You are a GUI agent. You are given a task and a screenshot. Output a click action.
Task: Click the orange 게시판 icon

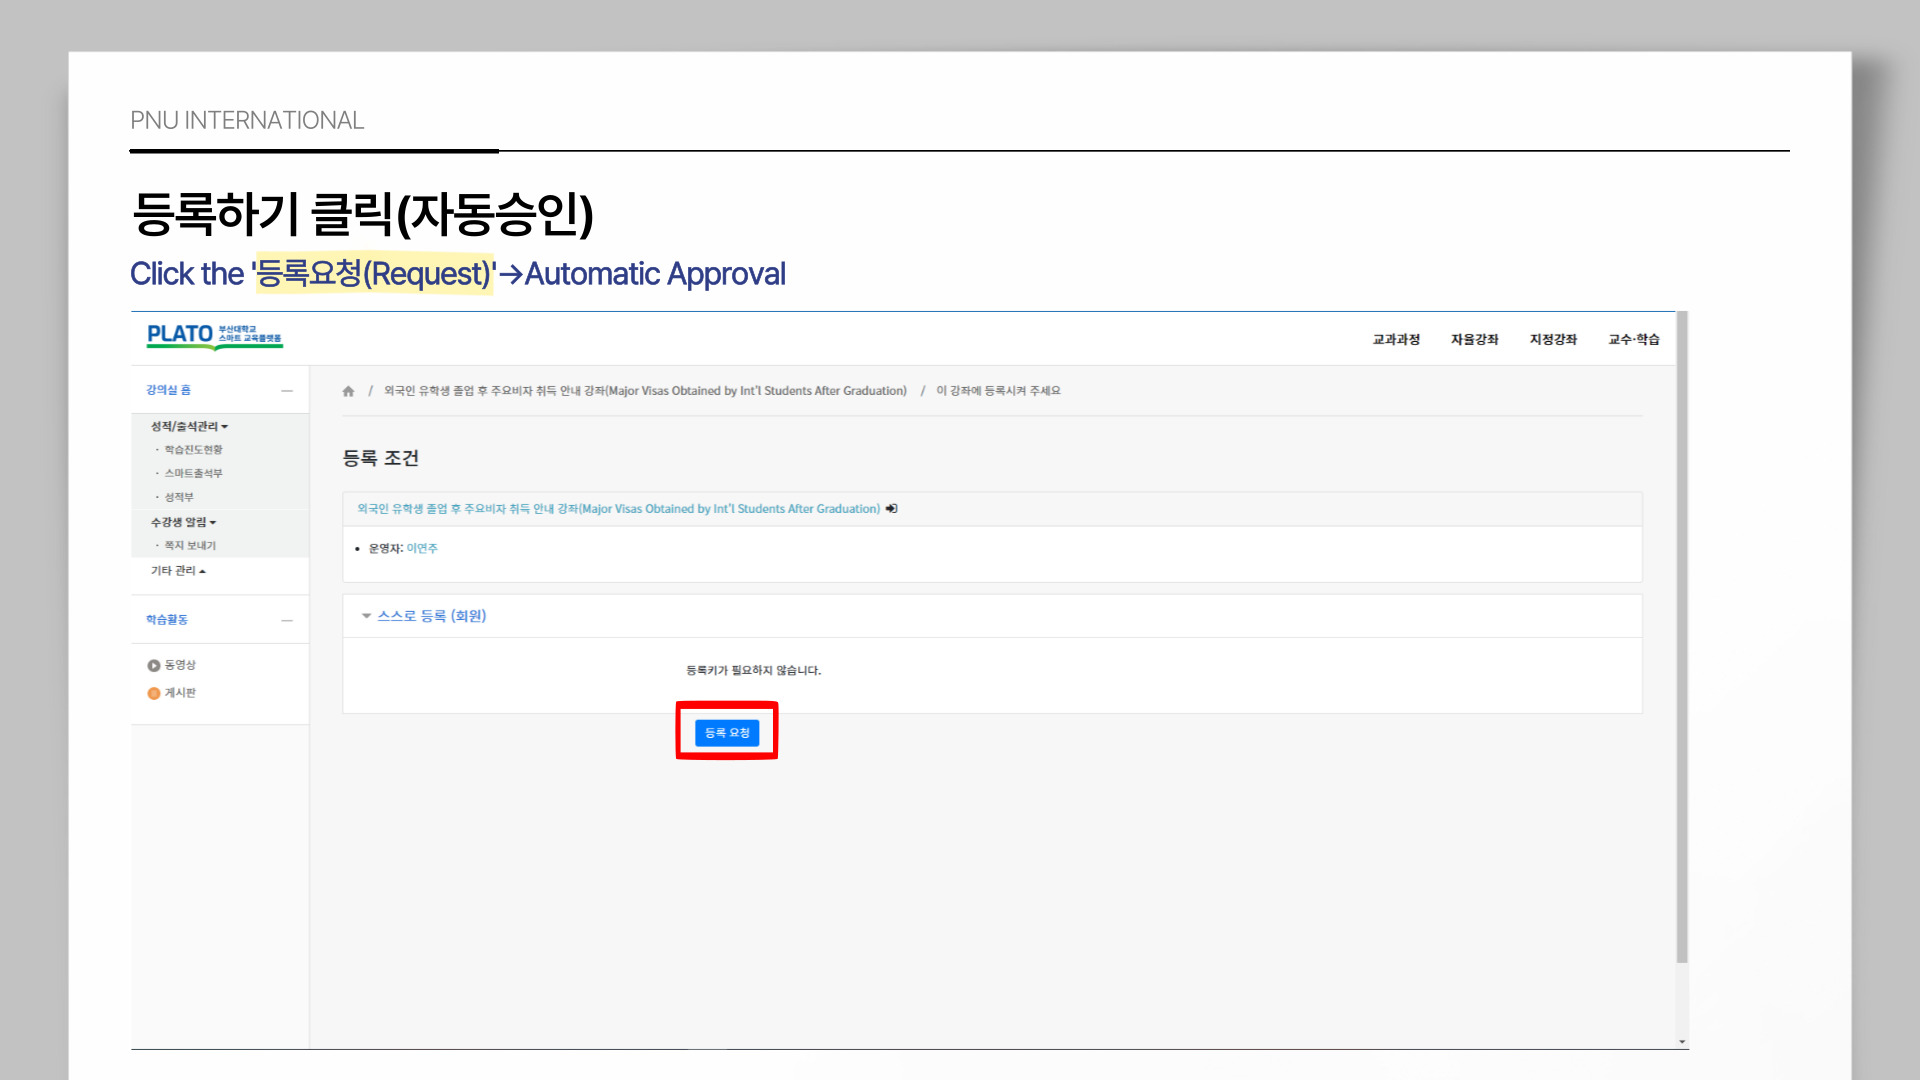[154, 693]
